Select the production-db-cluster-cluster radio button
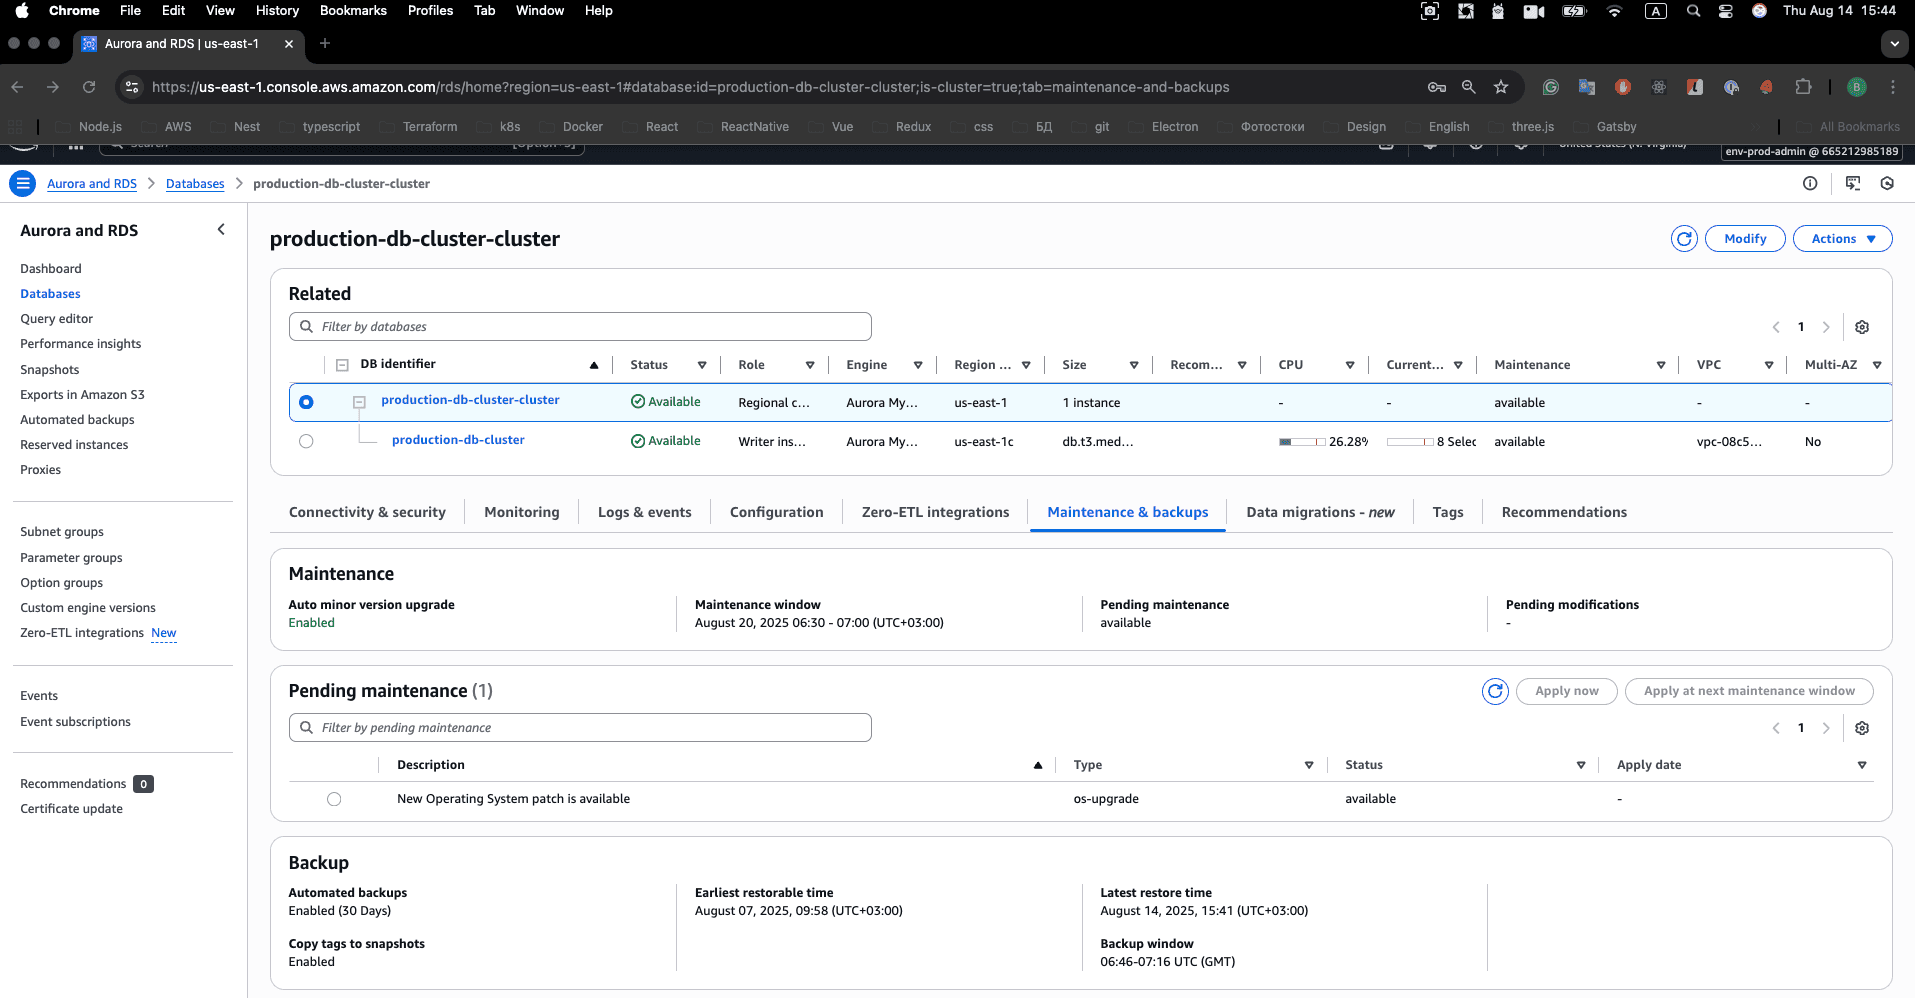The height and width of the screenshot is (998, 1915). pos(306,402)
